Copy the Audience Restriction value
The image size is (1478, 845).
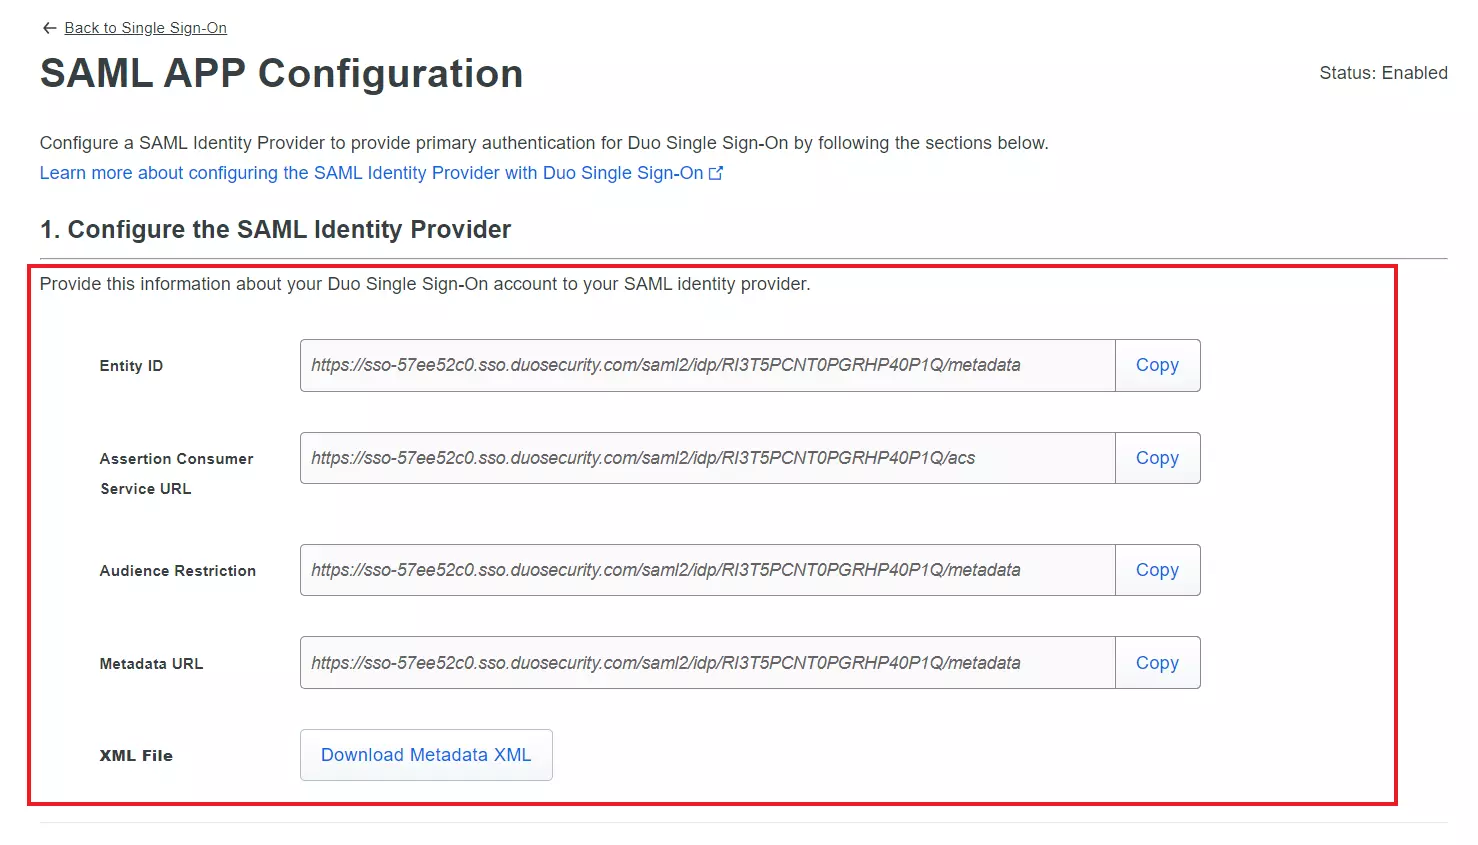click(1157, 570)
